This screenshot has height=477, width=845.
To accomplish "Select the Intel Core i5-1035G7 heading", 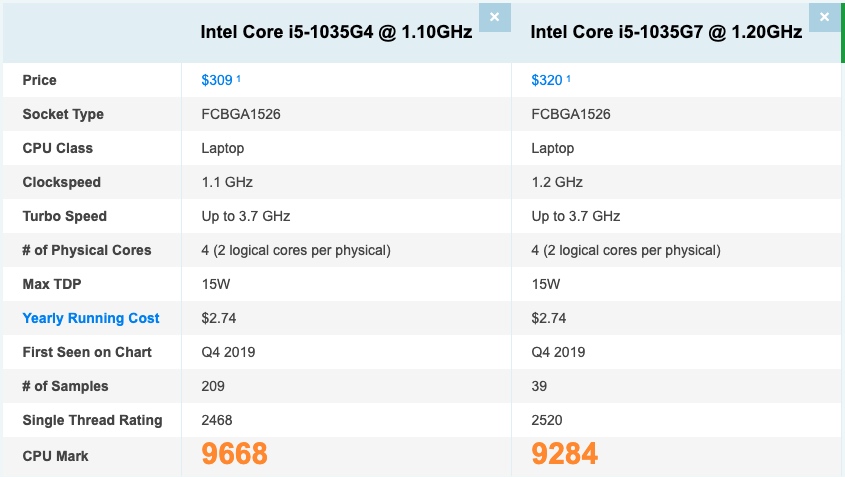I will point(666,32).
